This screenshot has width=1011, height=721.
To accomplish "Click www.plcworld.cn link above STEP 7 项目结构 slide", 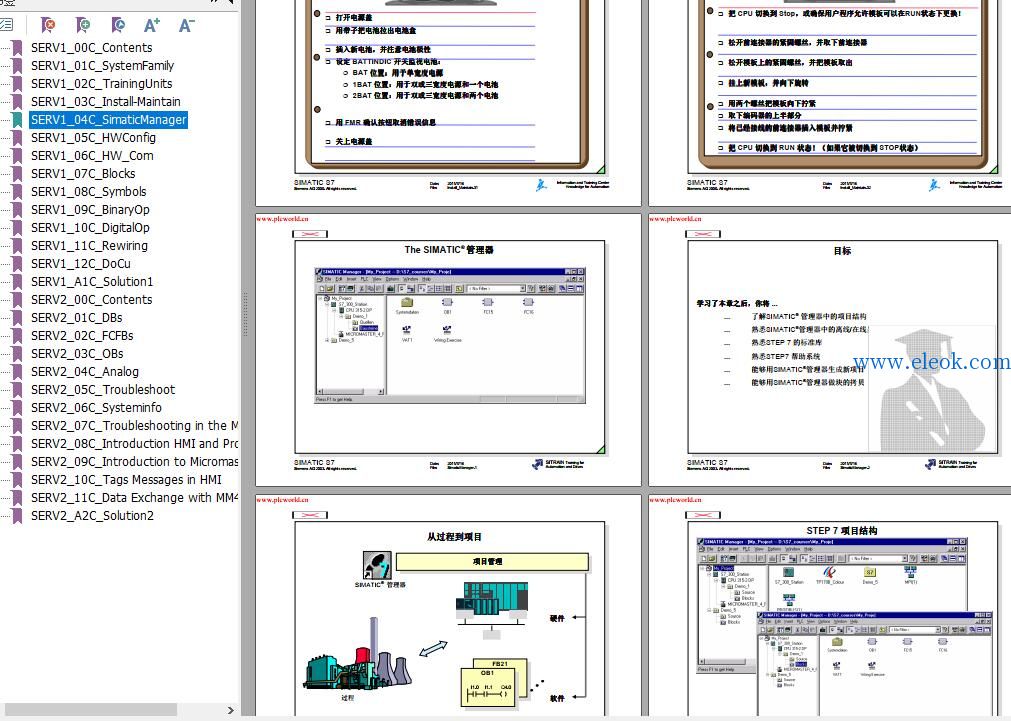I will [676, 500].
